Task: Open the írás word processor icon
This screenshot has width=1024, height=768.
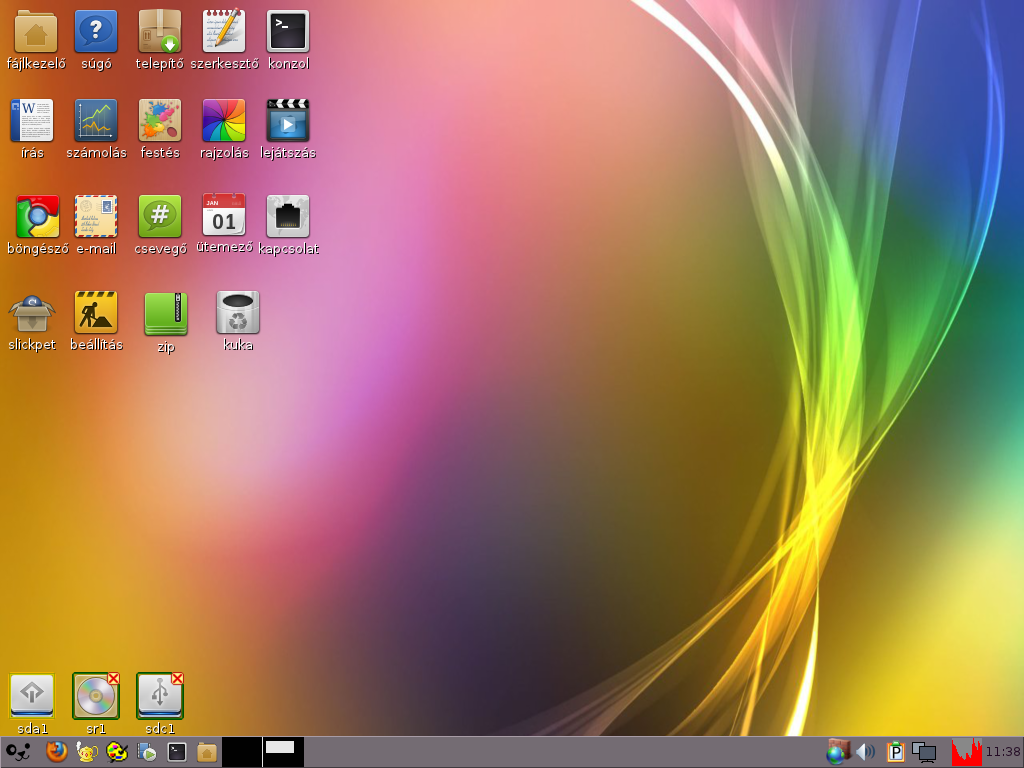Action: coord(32,120)
